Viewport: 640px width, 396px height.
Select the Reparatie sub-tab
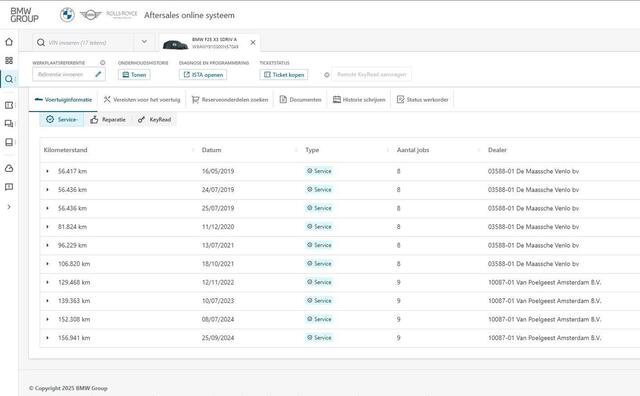click(x=108, y=120)
